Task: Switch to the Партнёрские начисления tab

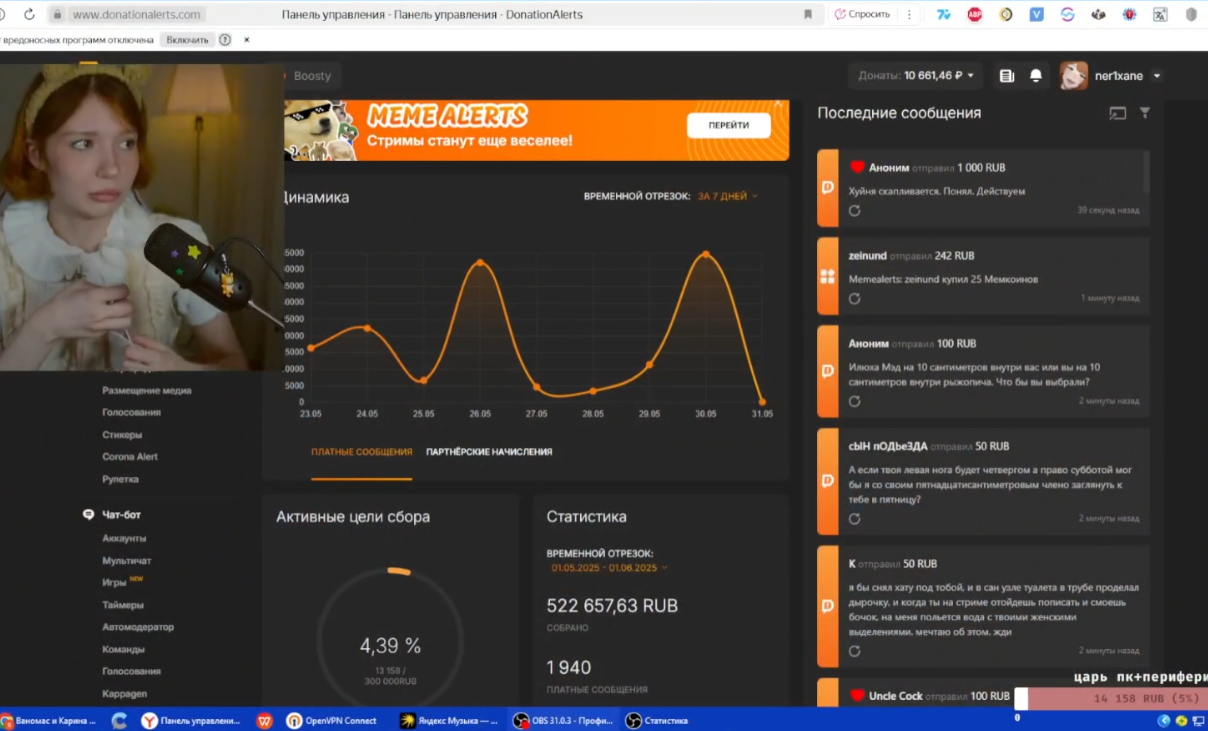Action: 489,452
